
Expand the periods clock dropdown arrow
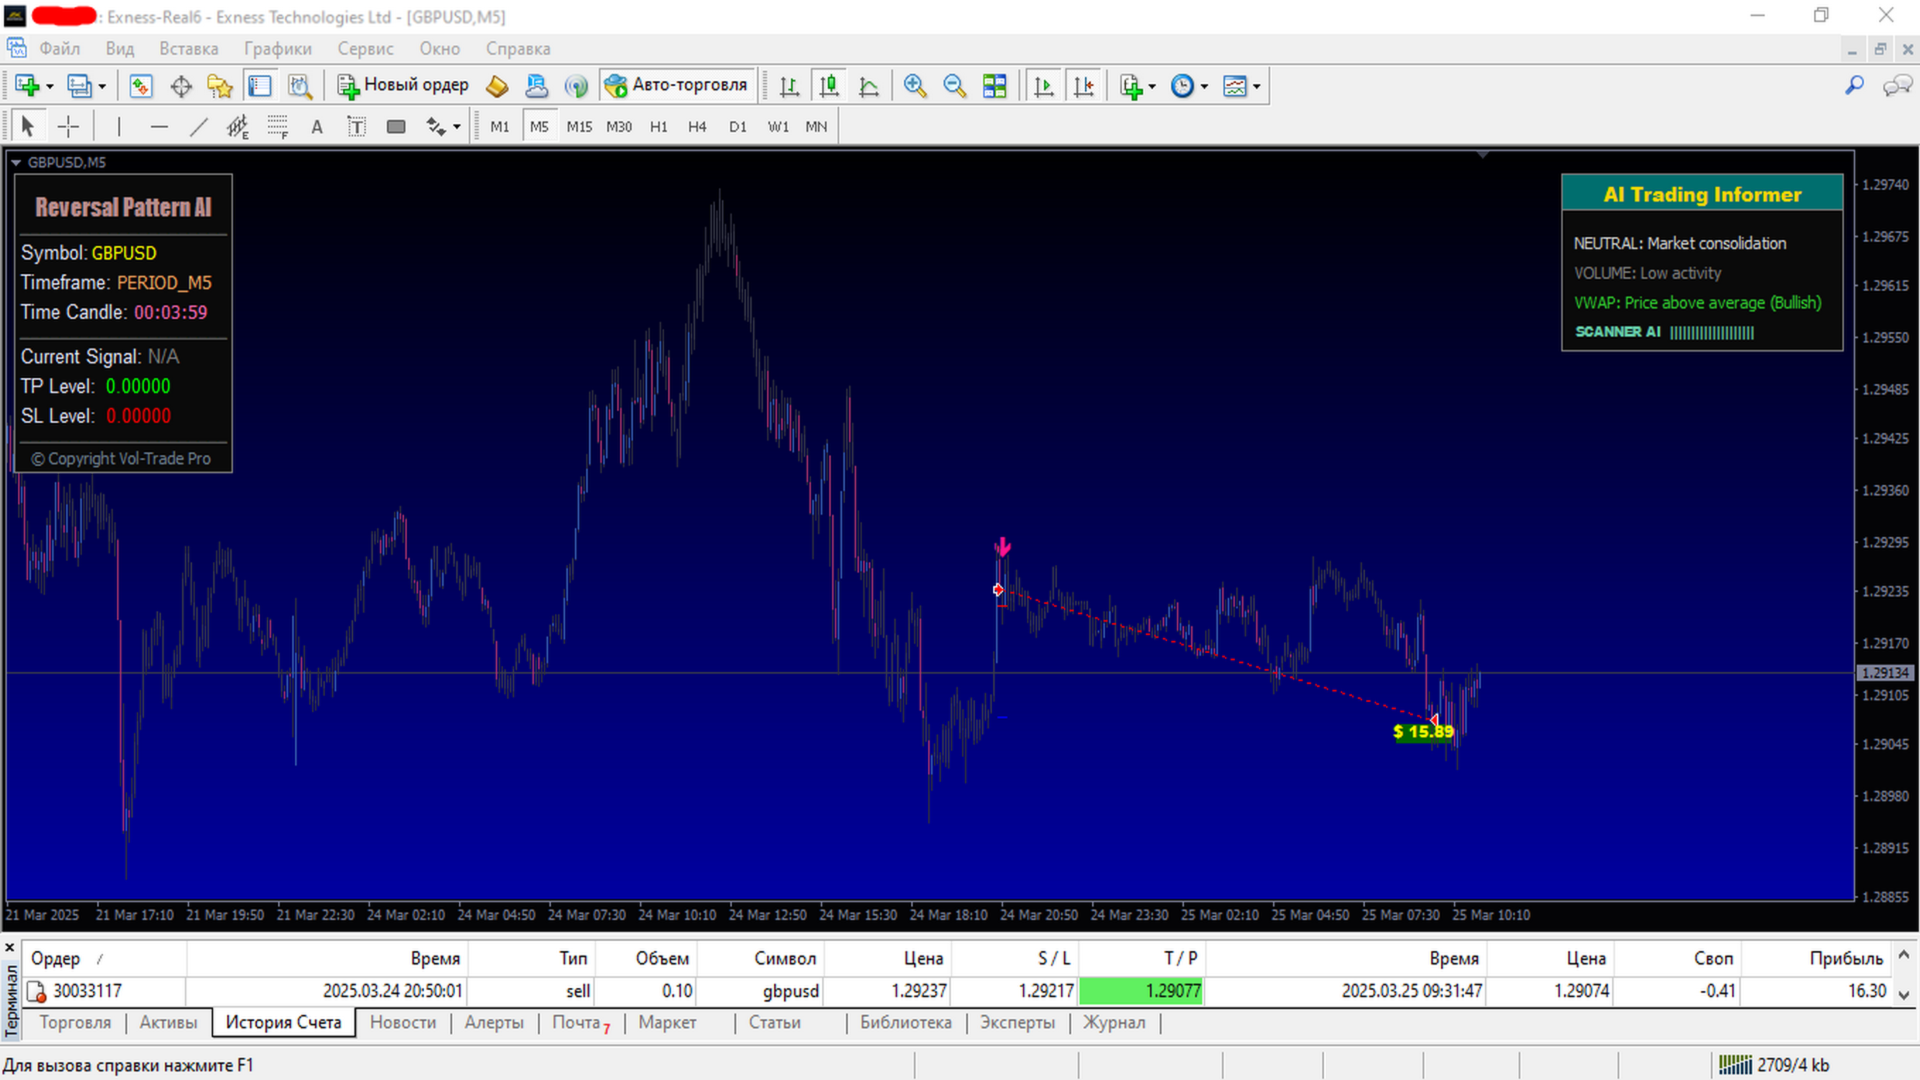point(1204,87)
